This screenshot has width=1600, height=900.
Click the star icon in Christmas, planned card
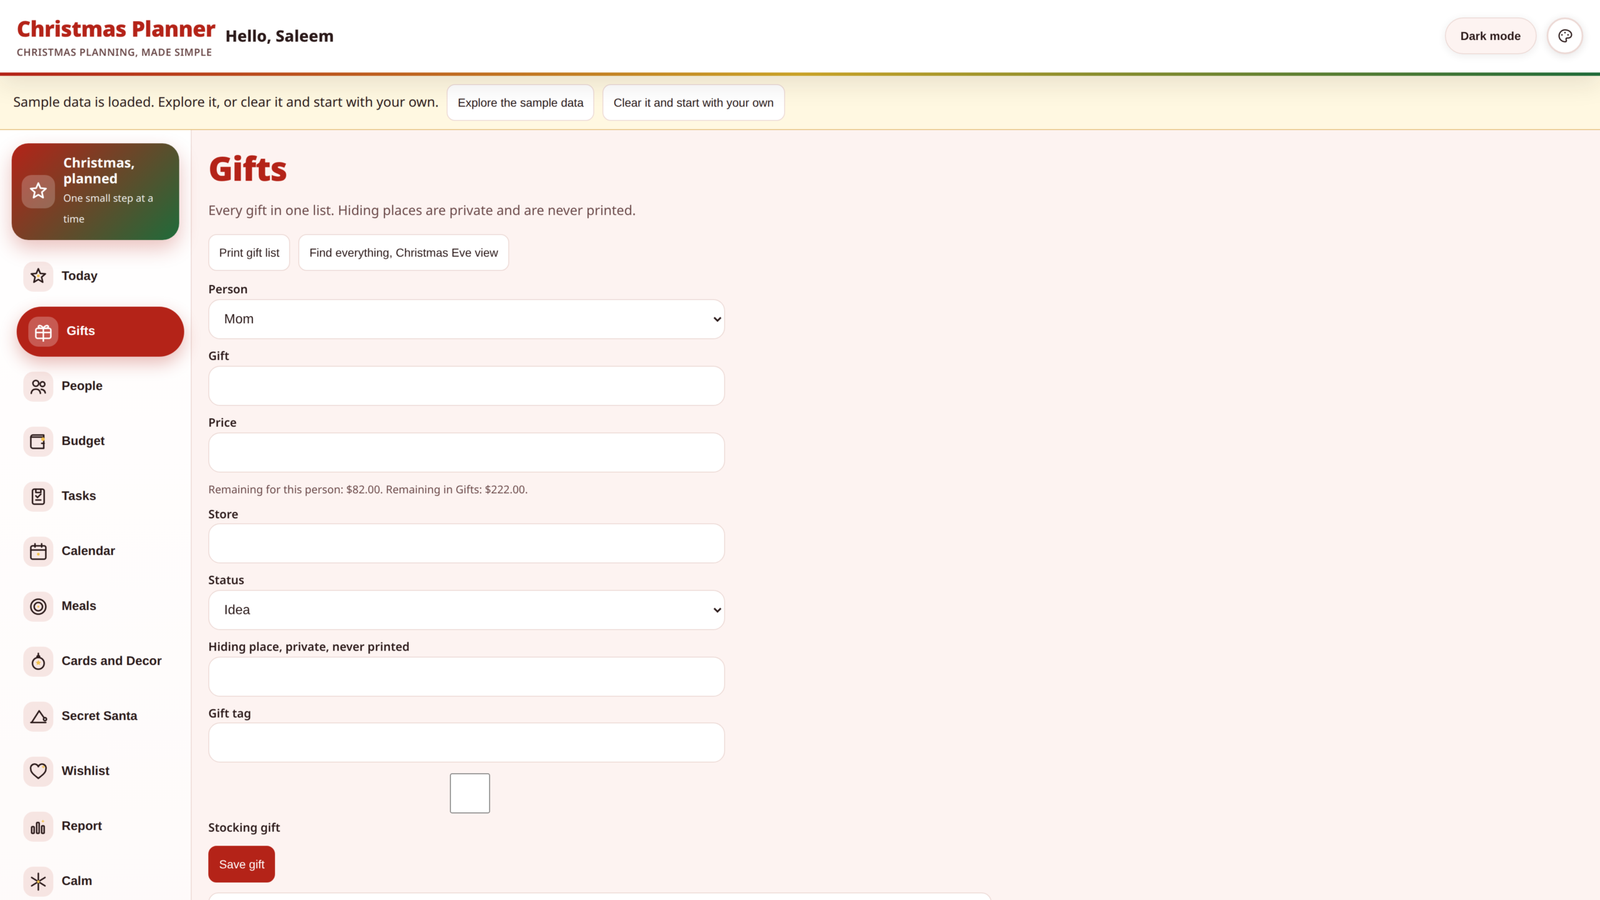coord(38,191)
